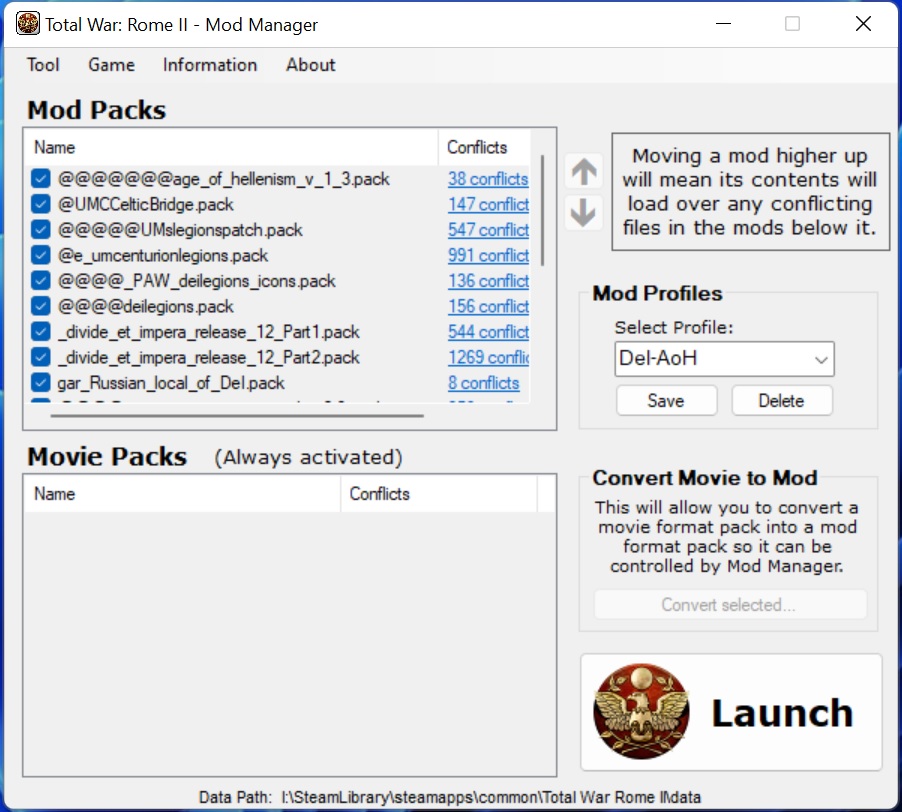The height and width of the screenshot is (812, 902).
Task: Move selected mod down with arrow
Action: pyautogui.click(x=584, y=213)
